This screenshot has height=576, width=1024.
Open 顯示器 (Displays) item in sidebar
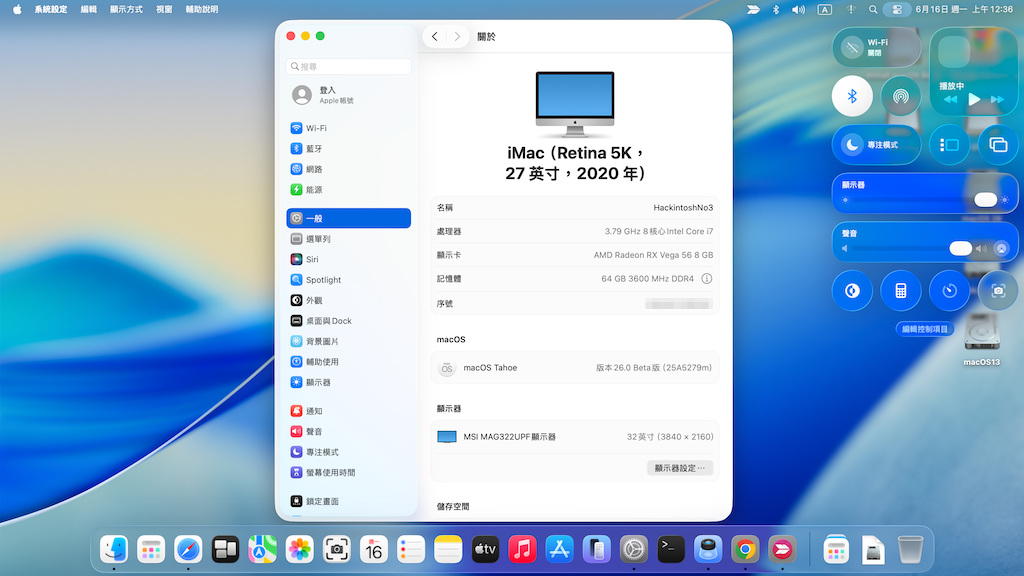(x=348, y=382)
